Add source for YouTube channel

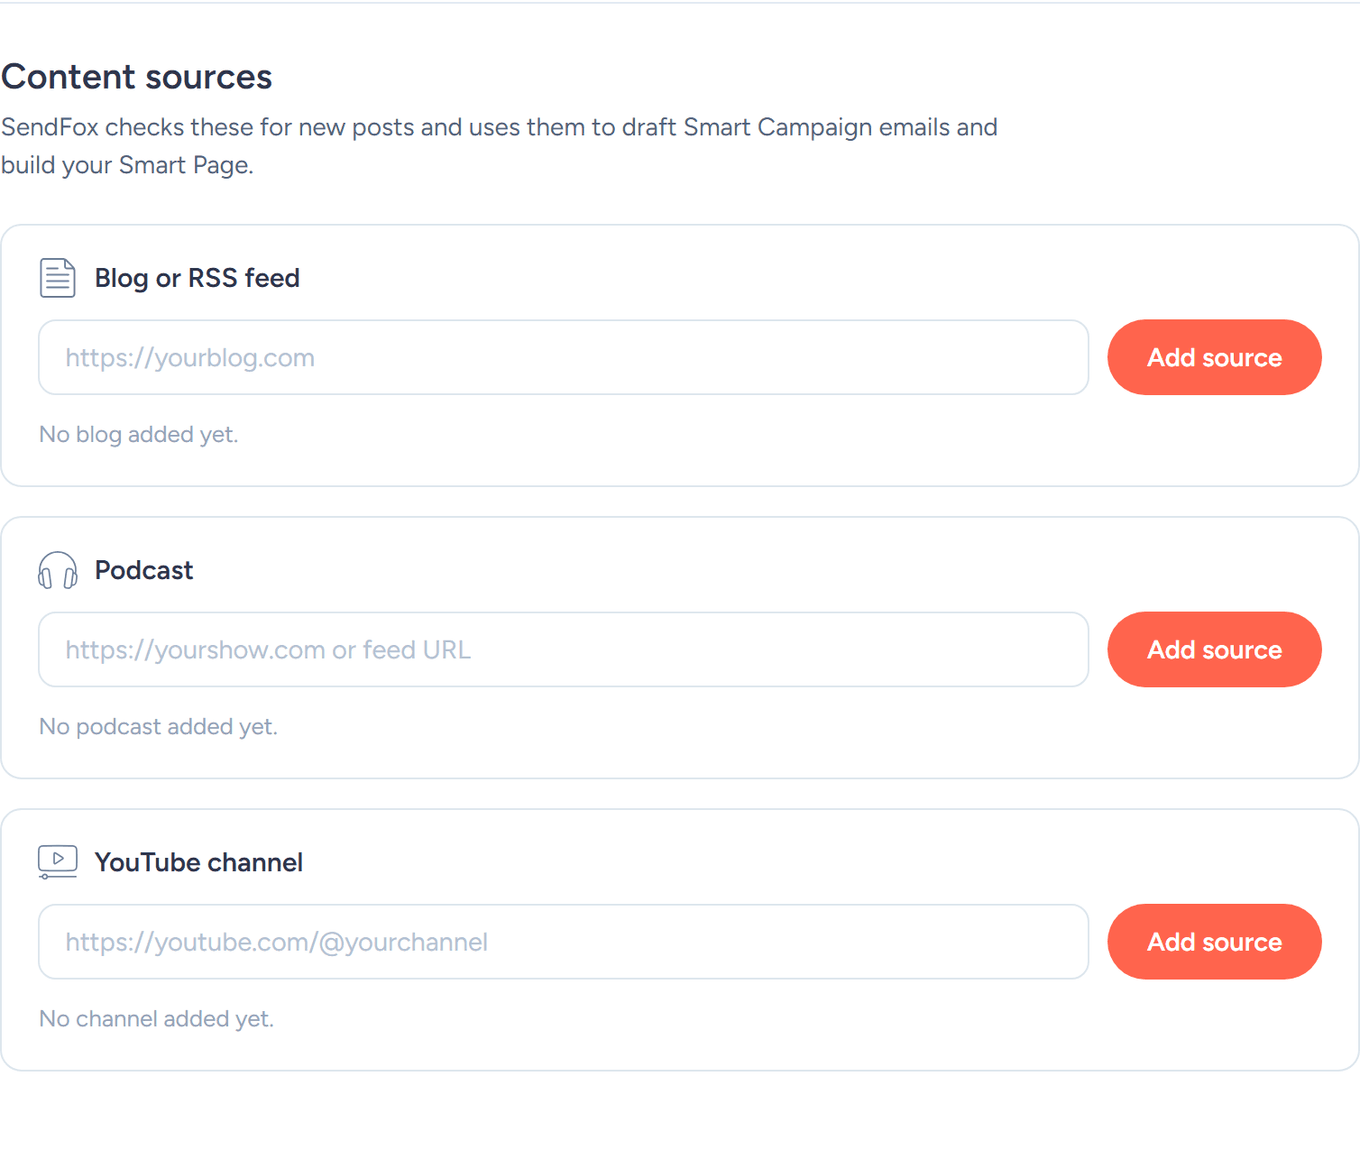pos(1214,941)
